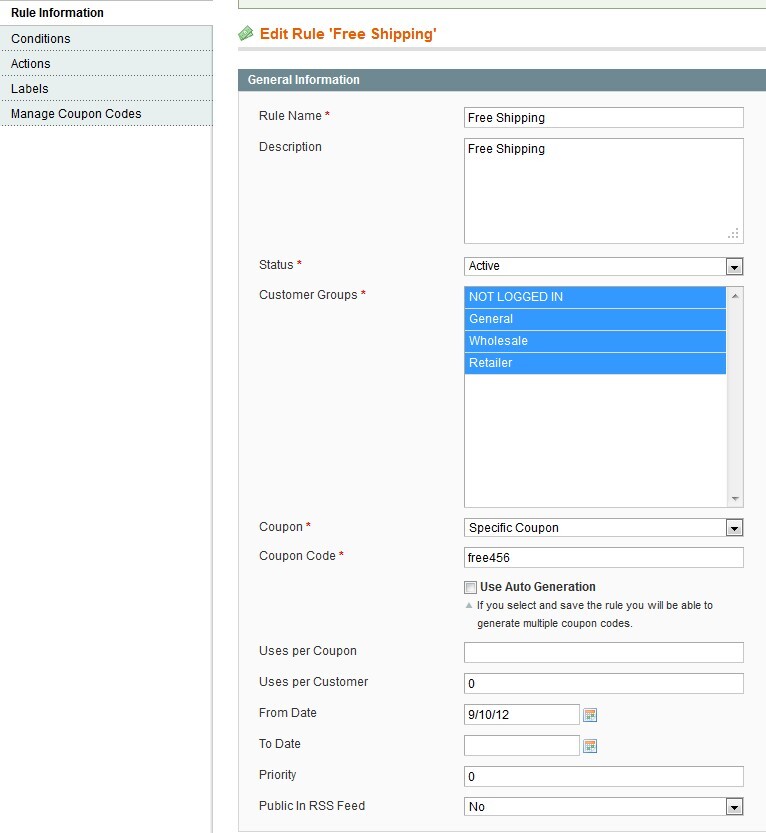766x833 pixels.
Task: Open the Actions tab
Action: [31, 64]
